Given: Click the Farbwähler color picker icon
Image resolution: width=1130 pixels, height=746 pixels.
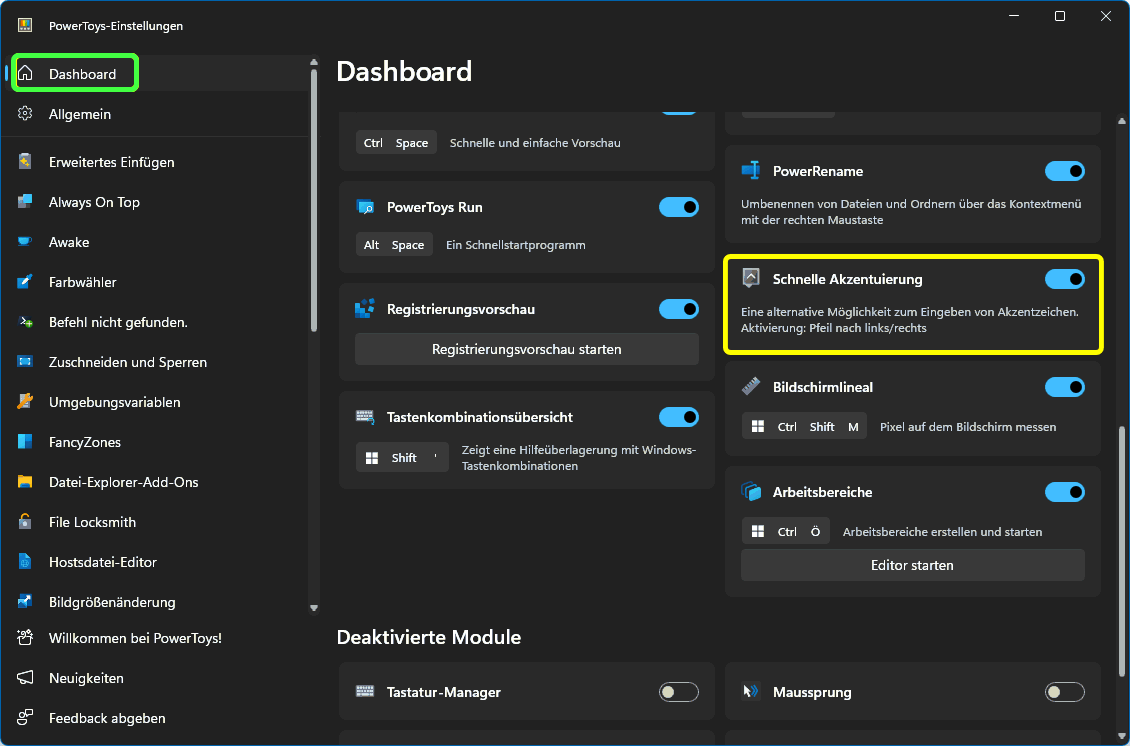Looking at the screenshot, I should click(26, 282).
